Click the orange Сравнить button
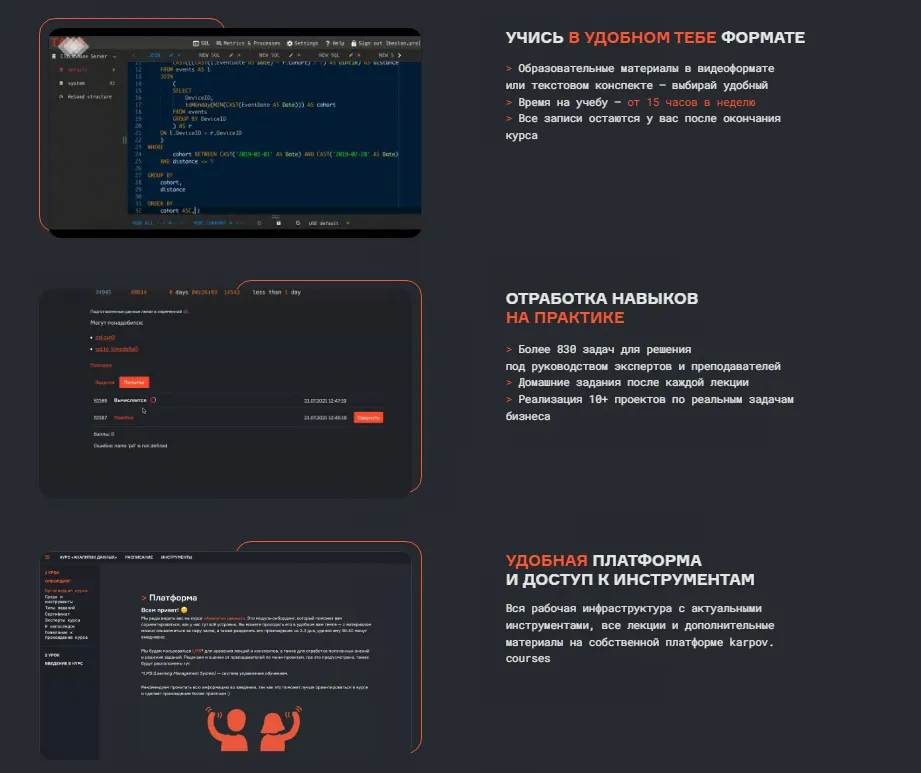 [x=368, y=417]
